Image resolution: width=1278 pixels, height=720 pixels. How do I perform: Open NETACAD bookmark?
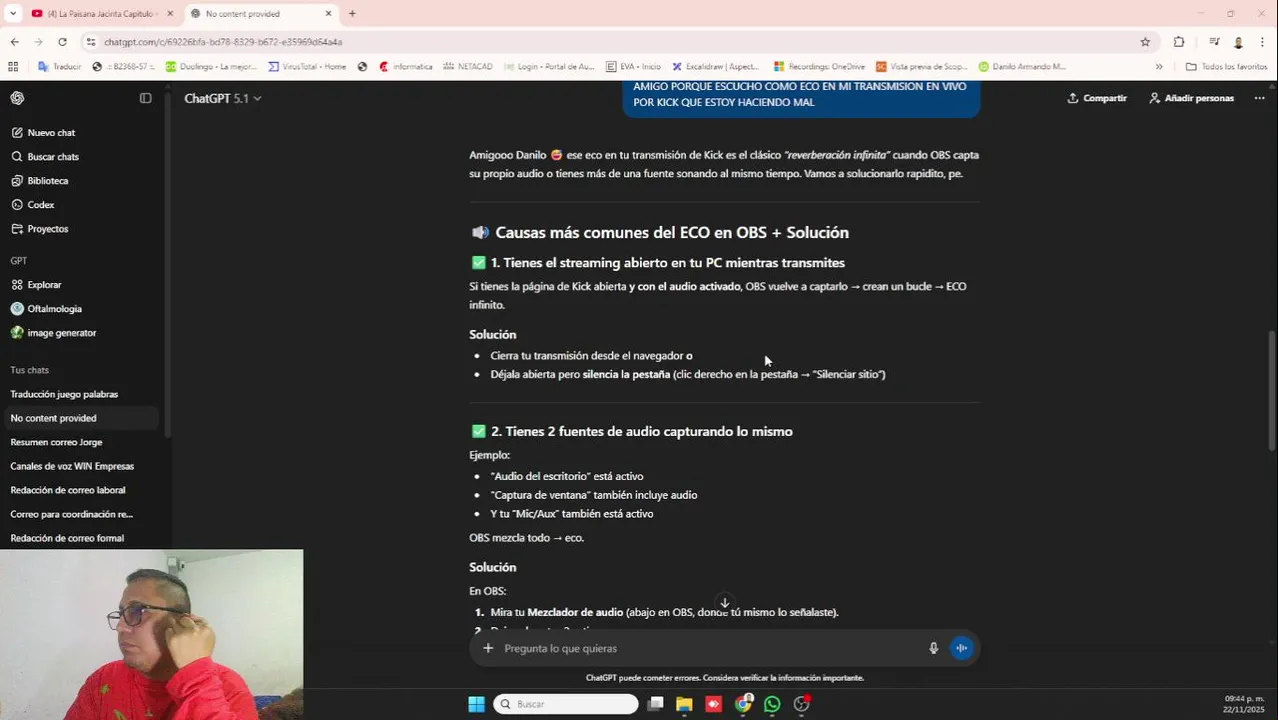[468, 66]
